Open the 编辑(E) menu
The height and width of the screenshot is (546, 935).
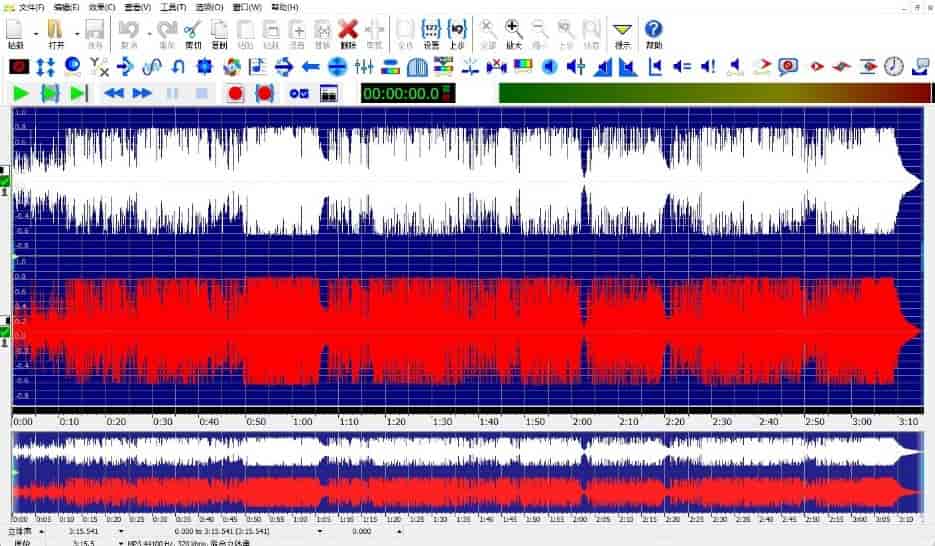[66, 8]
